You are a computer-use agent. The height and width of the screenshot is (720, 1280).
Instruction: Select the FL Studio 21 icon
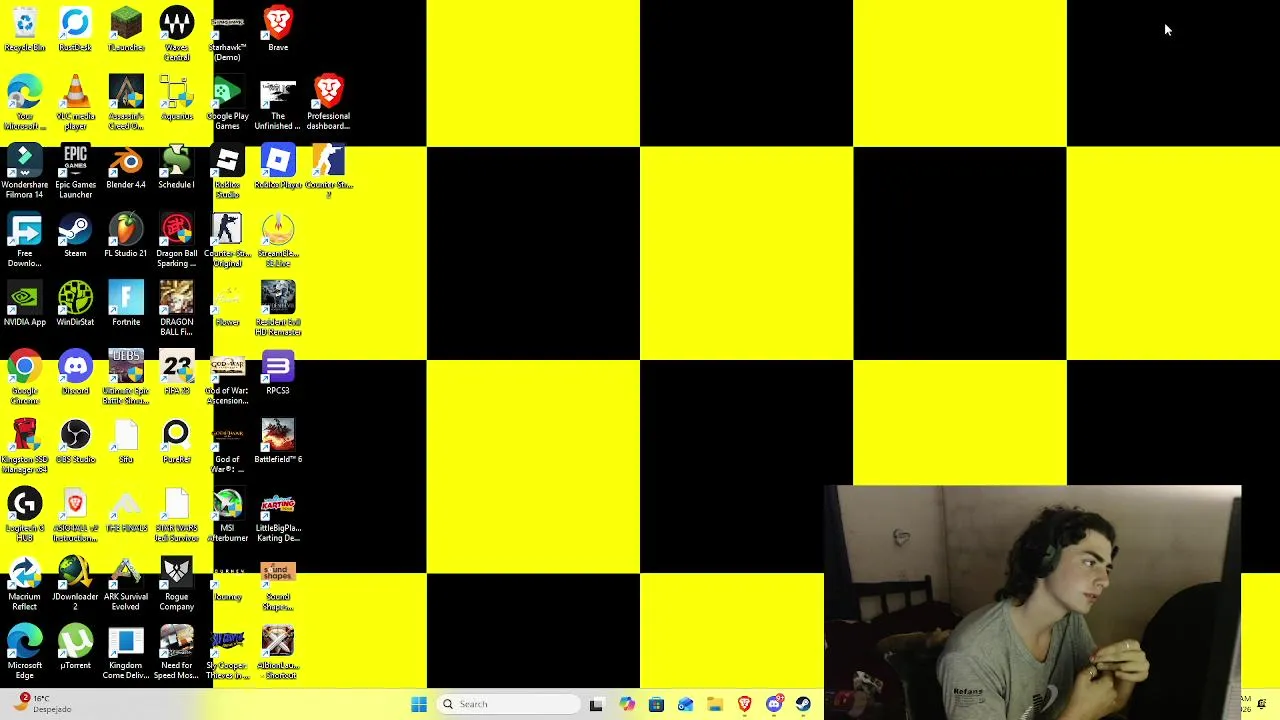tap(126, 236)
